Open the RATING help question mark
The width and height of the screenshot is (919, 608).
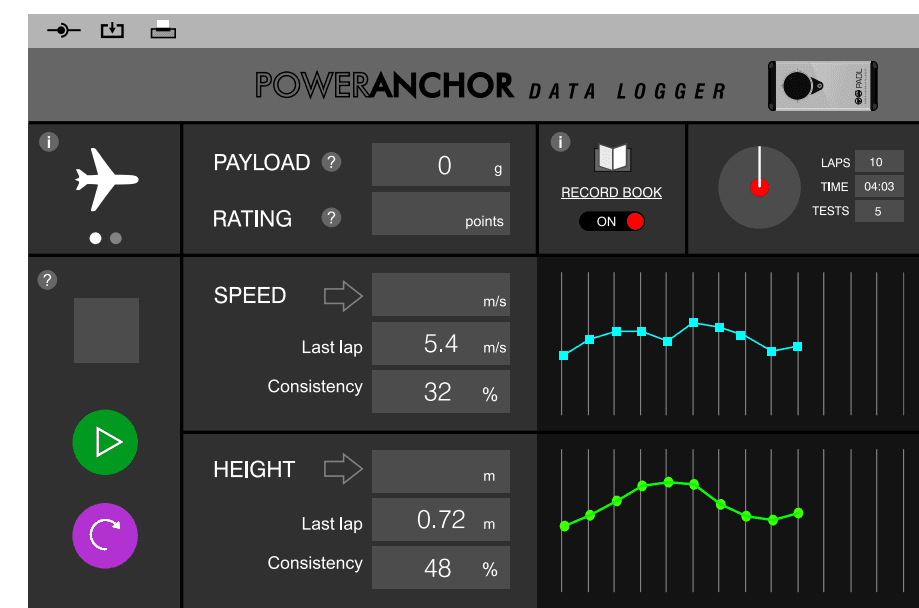pyautogui.click(x=331, y=218)
